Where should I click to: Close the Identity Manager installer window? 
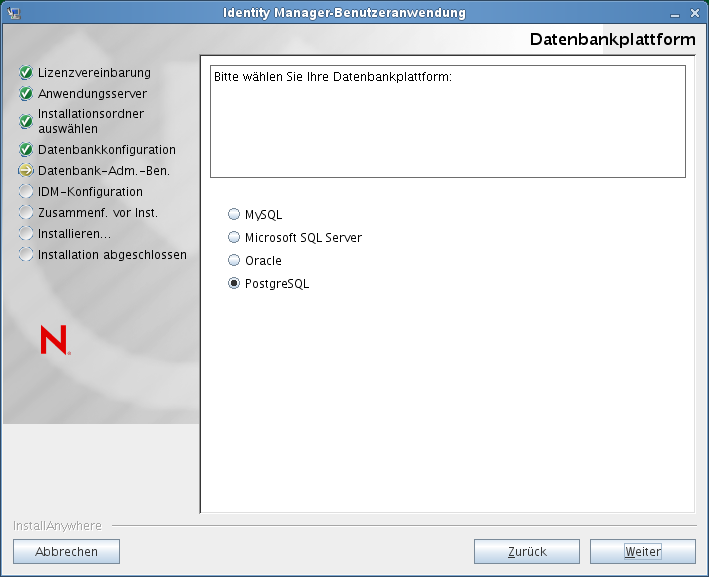695,14
